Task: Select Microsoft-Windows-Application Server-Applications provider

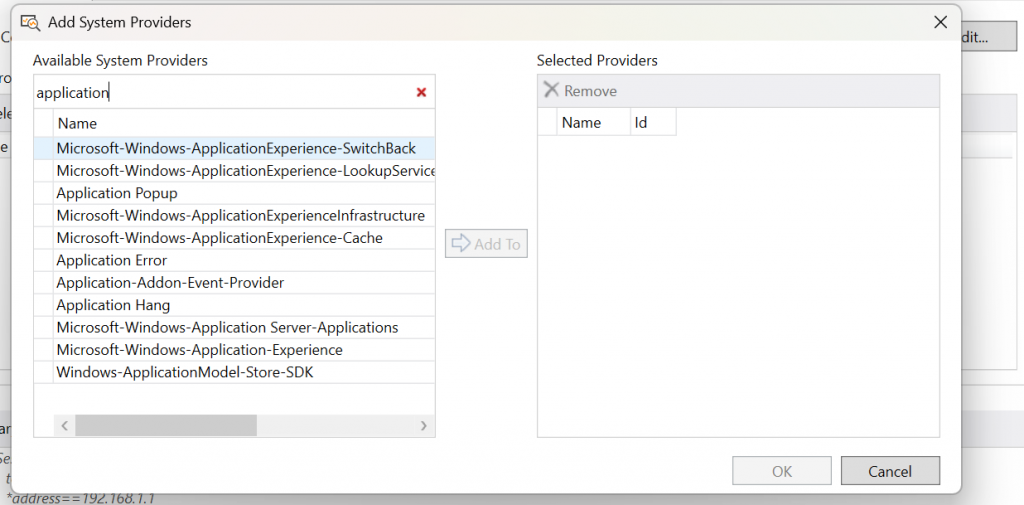Action: coord(235,327)
